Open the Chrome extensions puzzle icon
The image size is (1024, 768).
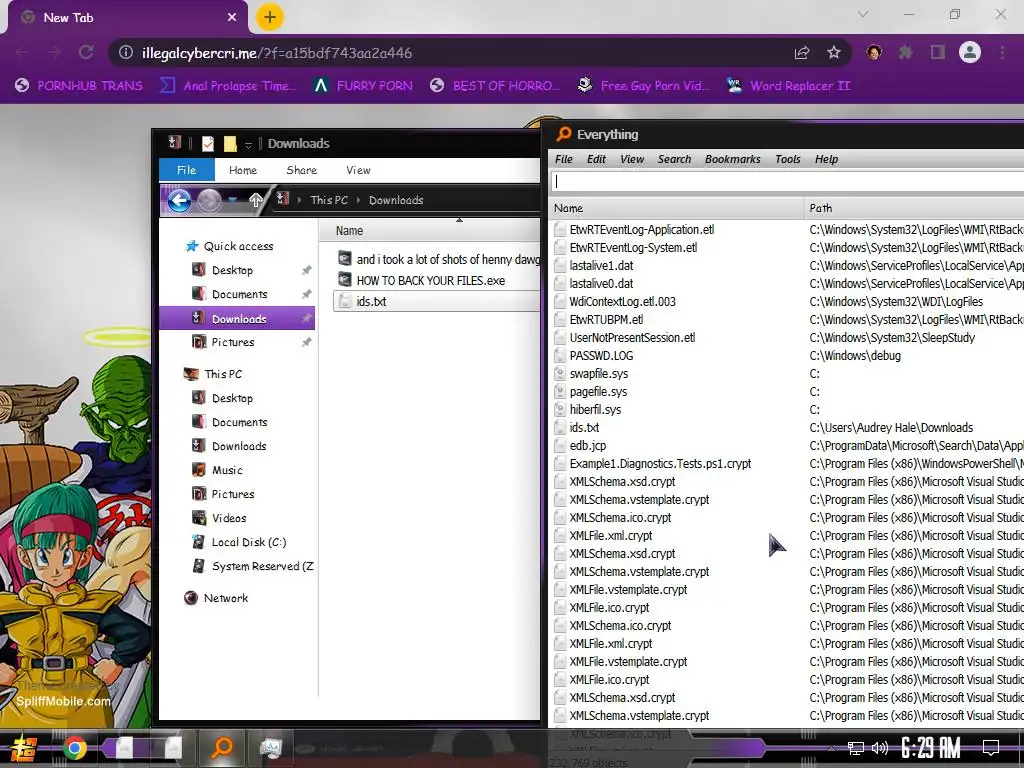point(905,53)
